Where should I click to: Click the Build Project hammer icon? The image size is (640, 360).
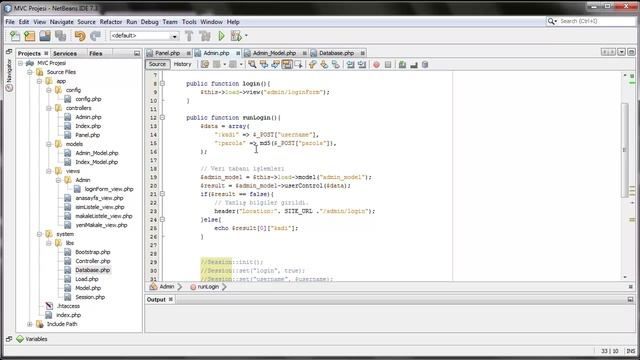coord(189,36)
